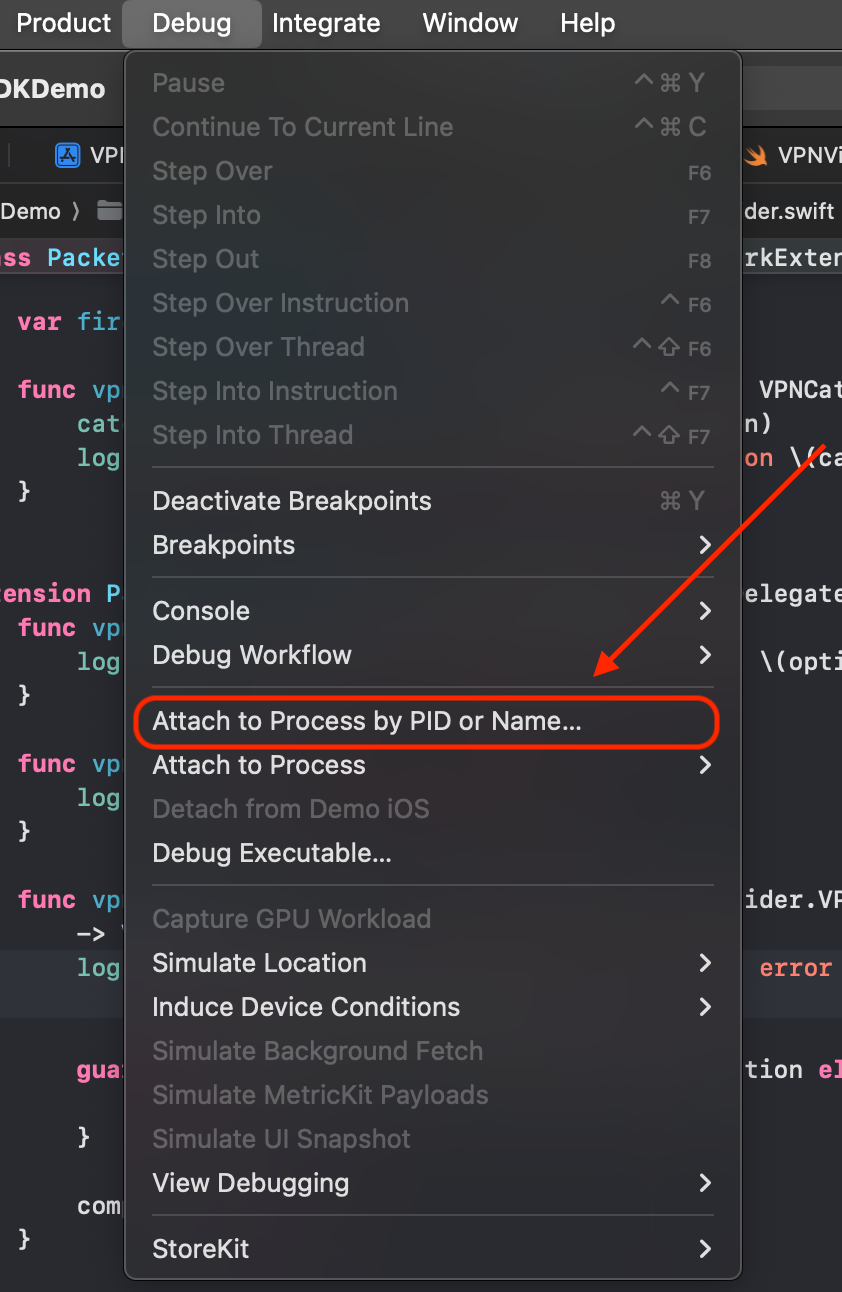Expand the View Debugging submenu
The height and width of the screenshot is (1292, 842).
pyautogui.click(x=432, y=1183)
